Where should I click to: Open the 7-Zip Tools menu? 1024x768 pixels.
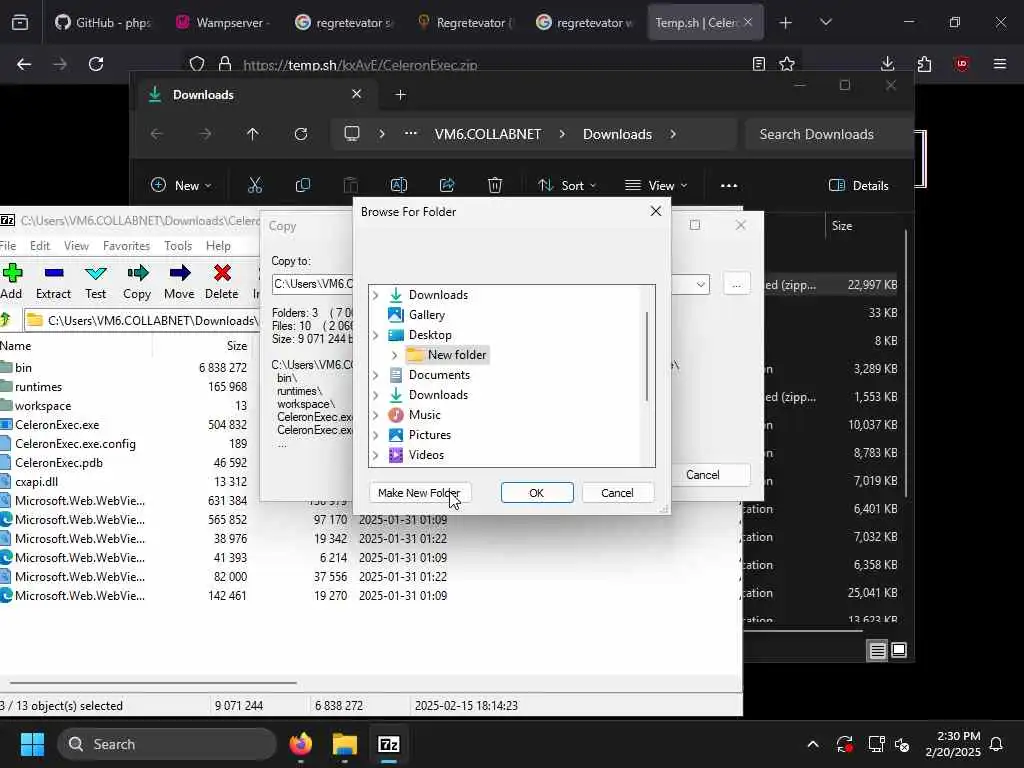coord(178,246)
